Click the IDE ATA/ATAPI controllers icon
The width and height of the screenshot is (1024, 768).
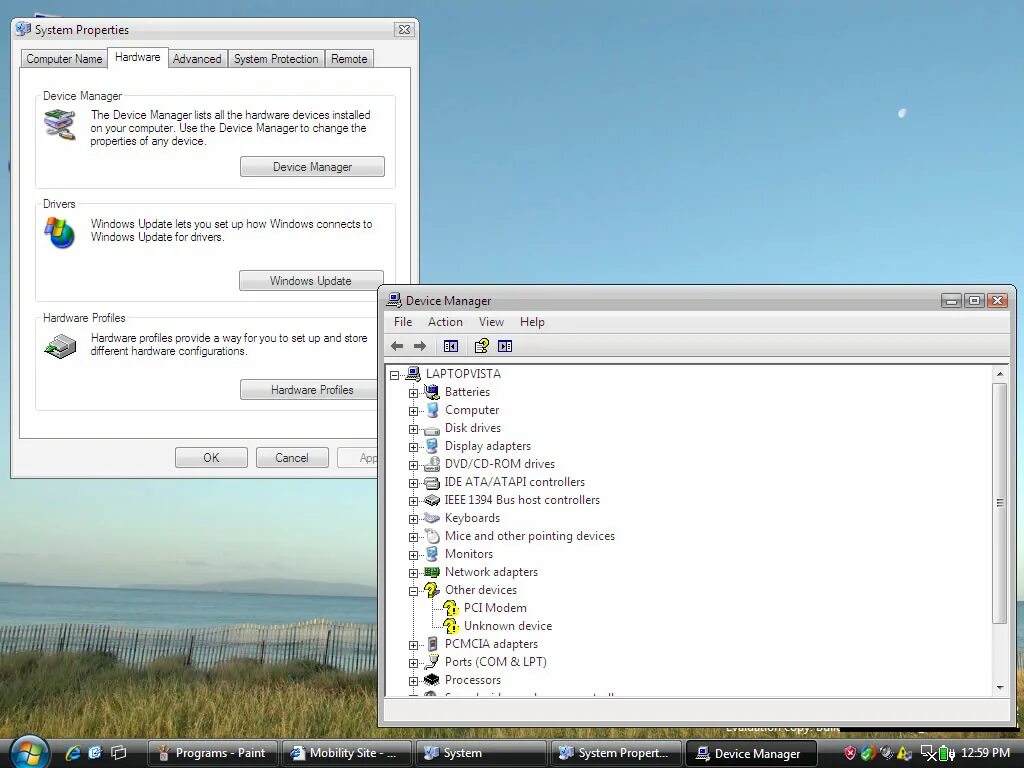[432, 483]
